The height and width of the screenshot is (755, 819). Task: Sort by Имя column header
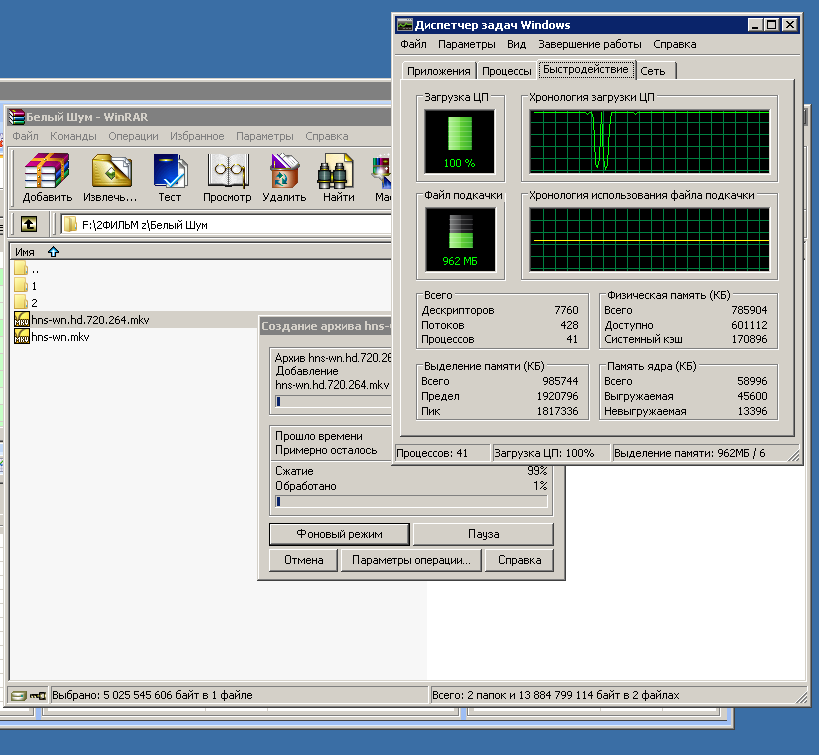(25, 252)
